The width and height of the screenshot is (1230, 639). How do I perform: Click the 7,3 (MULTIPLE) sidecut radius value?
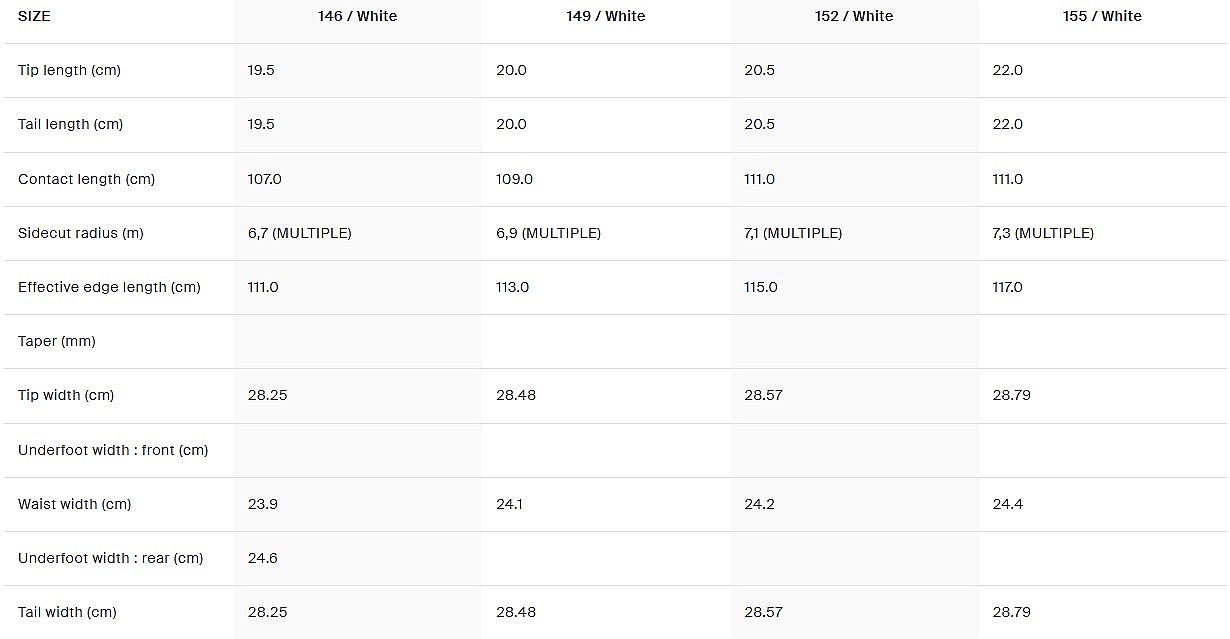[1043, 233]
